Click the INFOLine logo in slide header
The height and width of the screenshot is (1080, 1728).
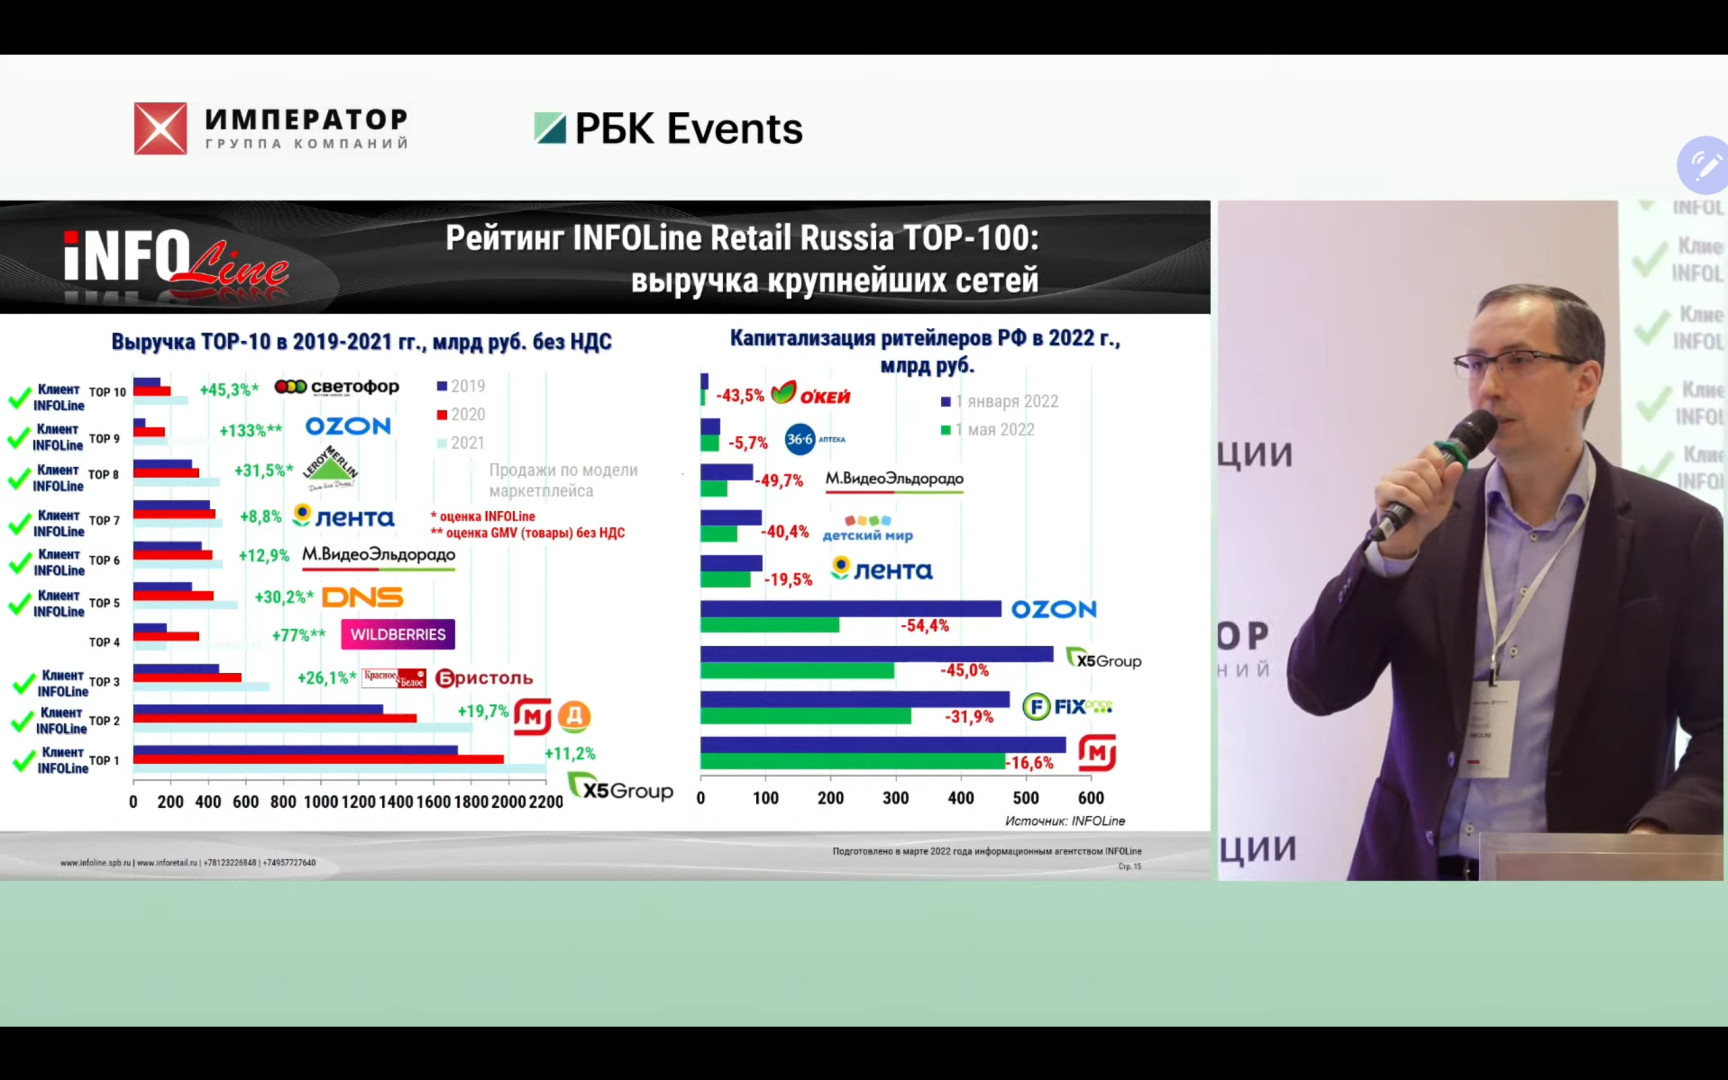point(176,262)
